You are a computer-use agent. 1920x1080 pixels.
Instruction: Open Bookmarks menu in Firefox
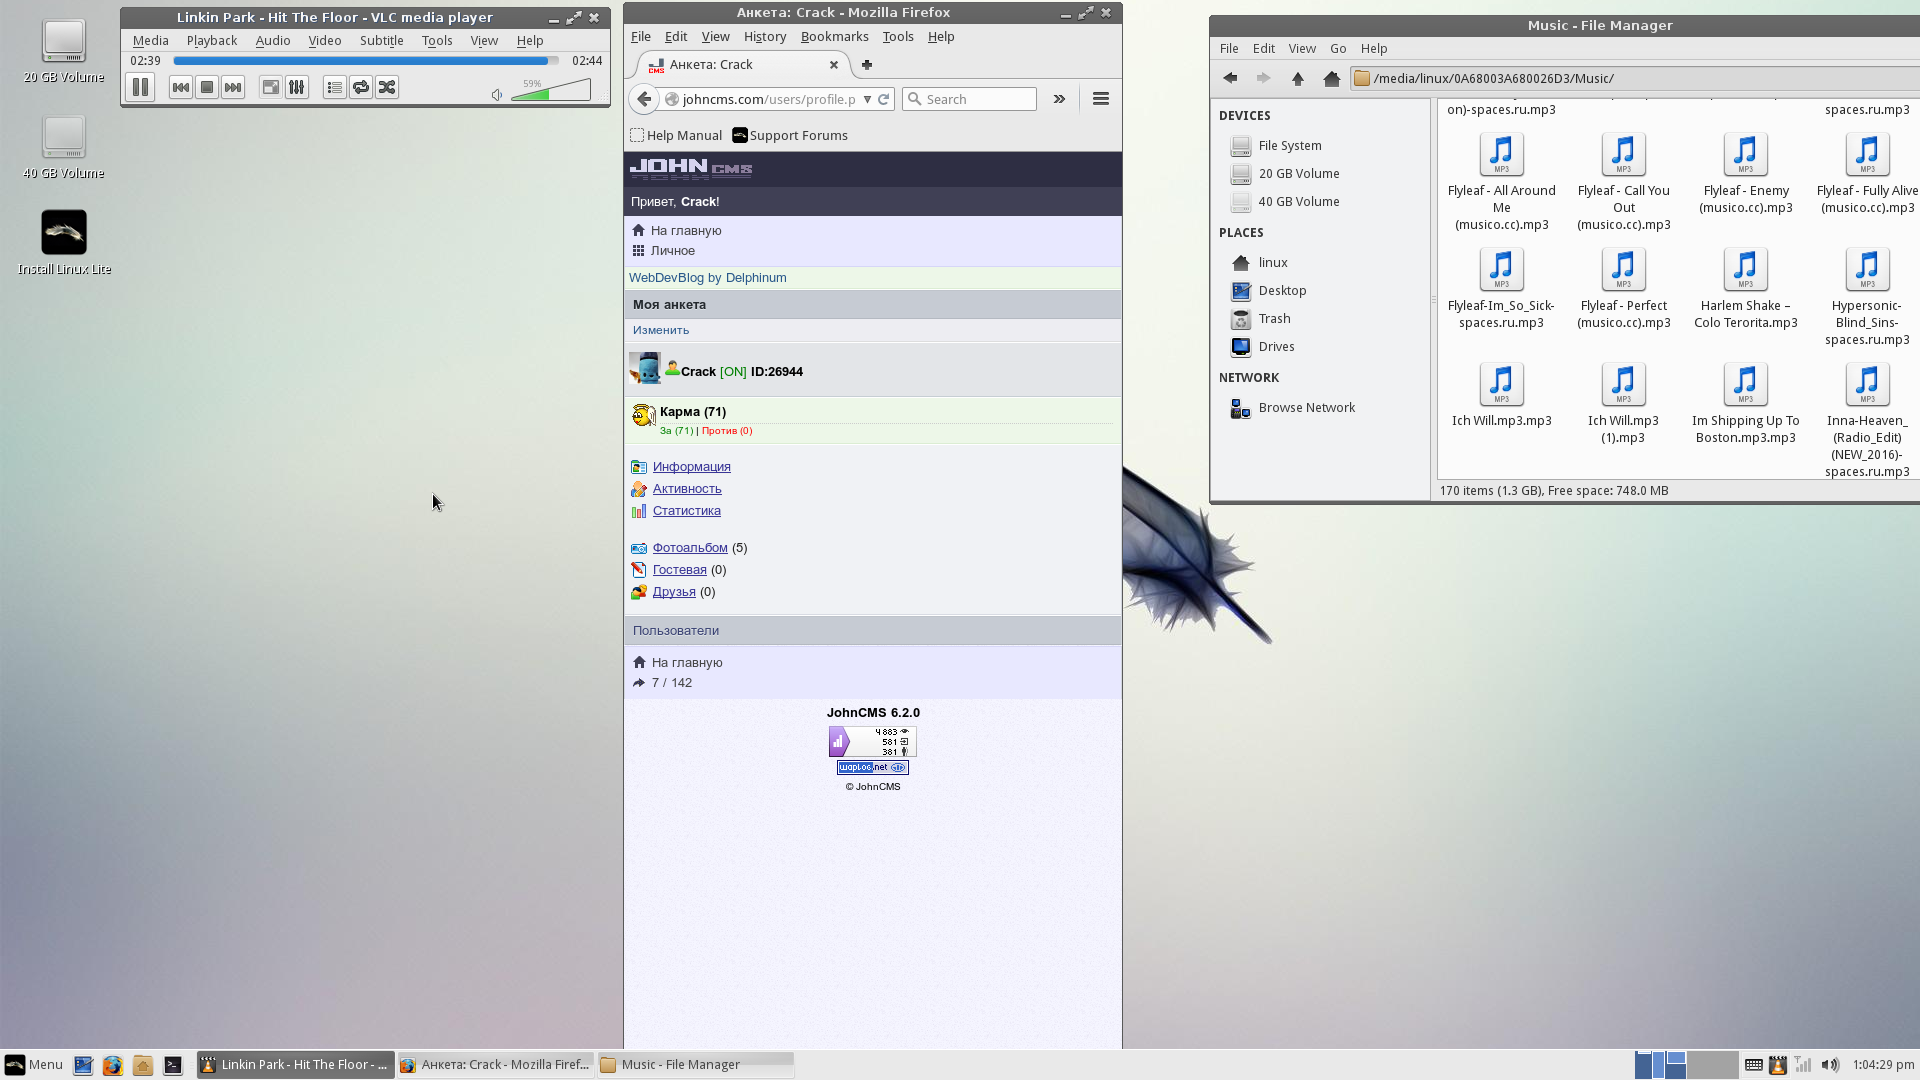(834, 37)
